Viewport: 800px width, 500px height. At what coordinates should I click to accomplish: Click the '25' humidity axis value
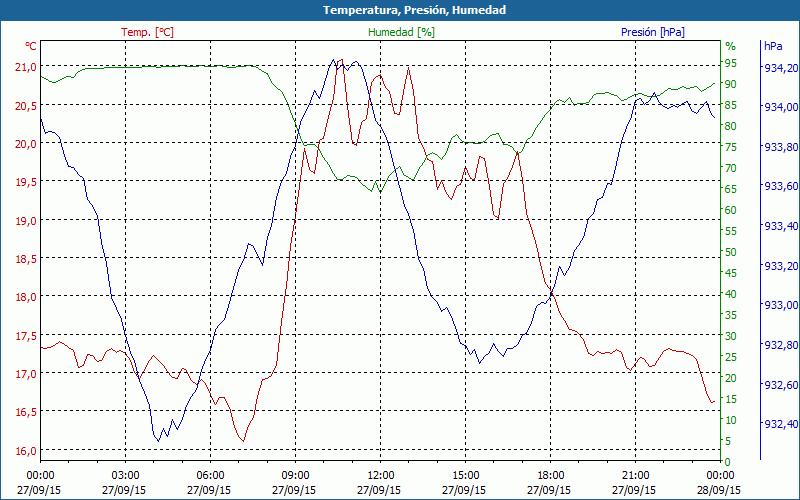pos(731,357)
